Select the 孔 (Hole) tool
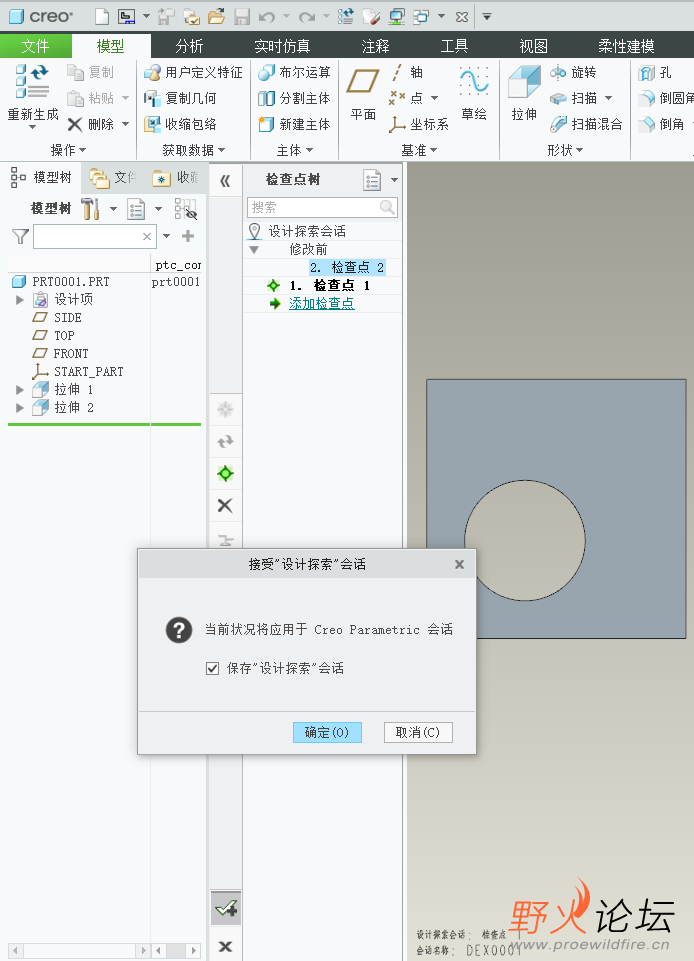 [655, 73]
